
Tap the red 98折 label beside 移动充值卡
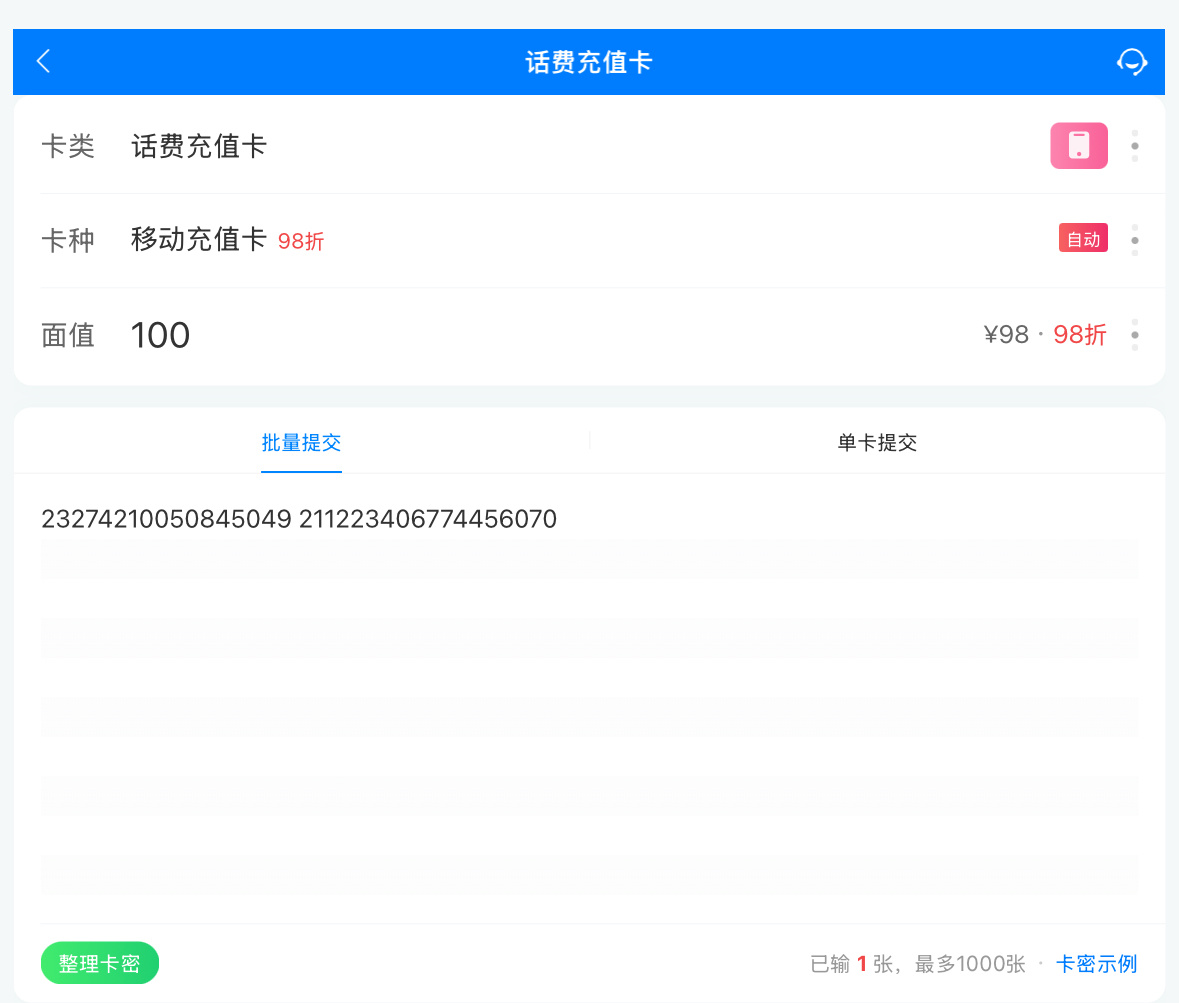coord(301,242)
